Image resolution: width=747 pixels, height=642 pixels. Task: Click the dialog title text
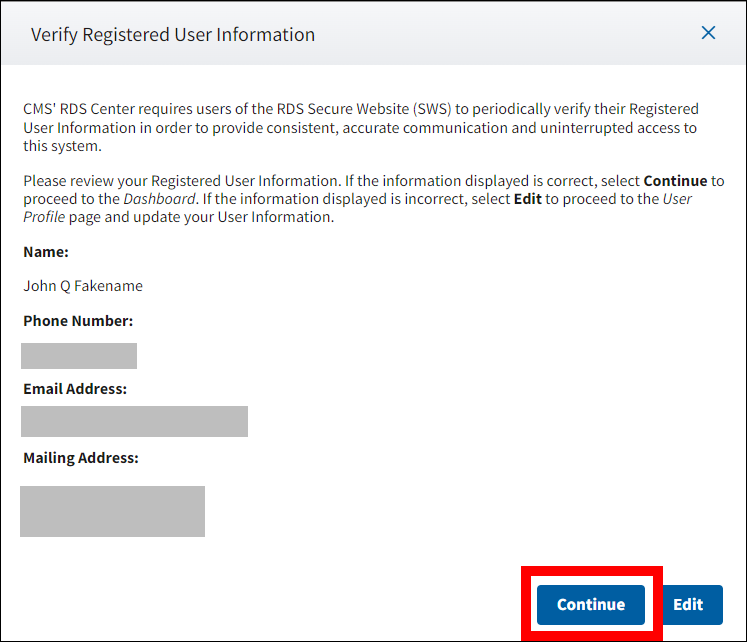click(173, 35)
